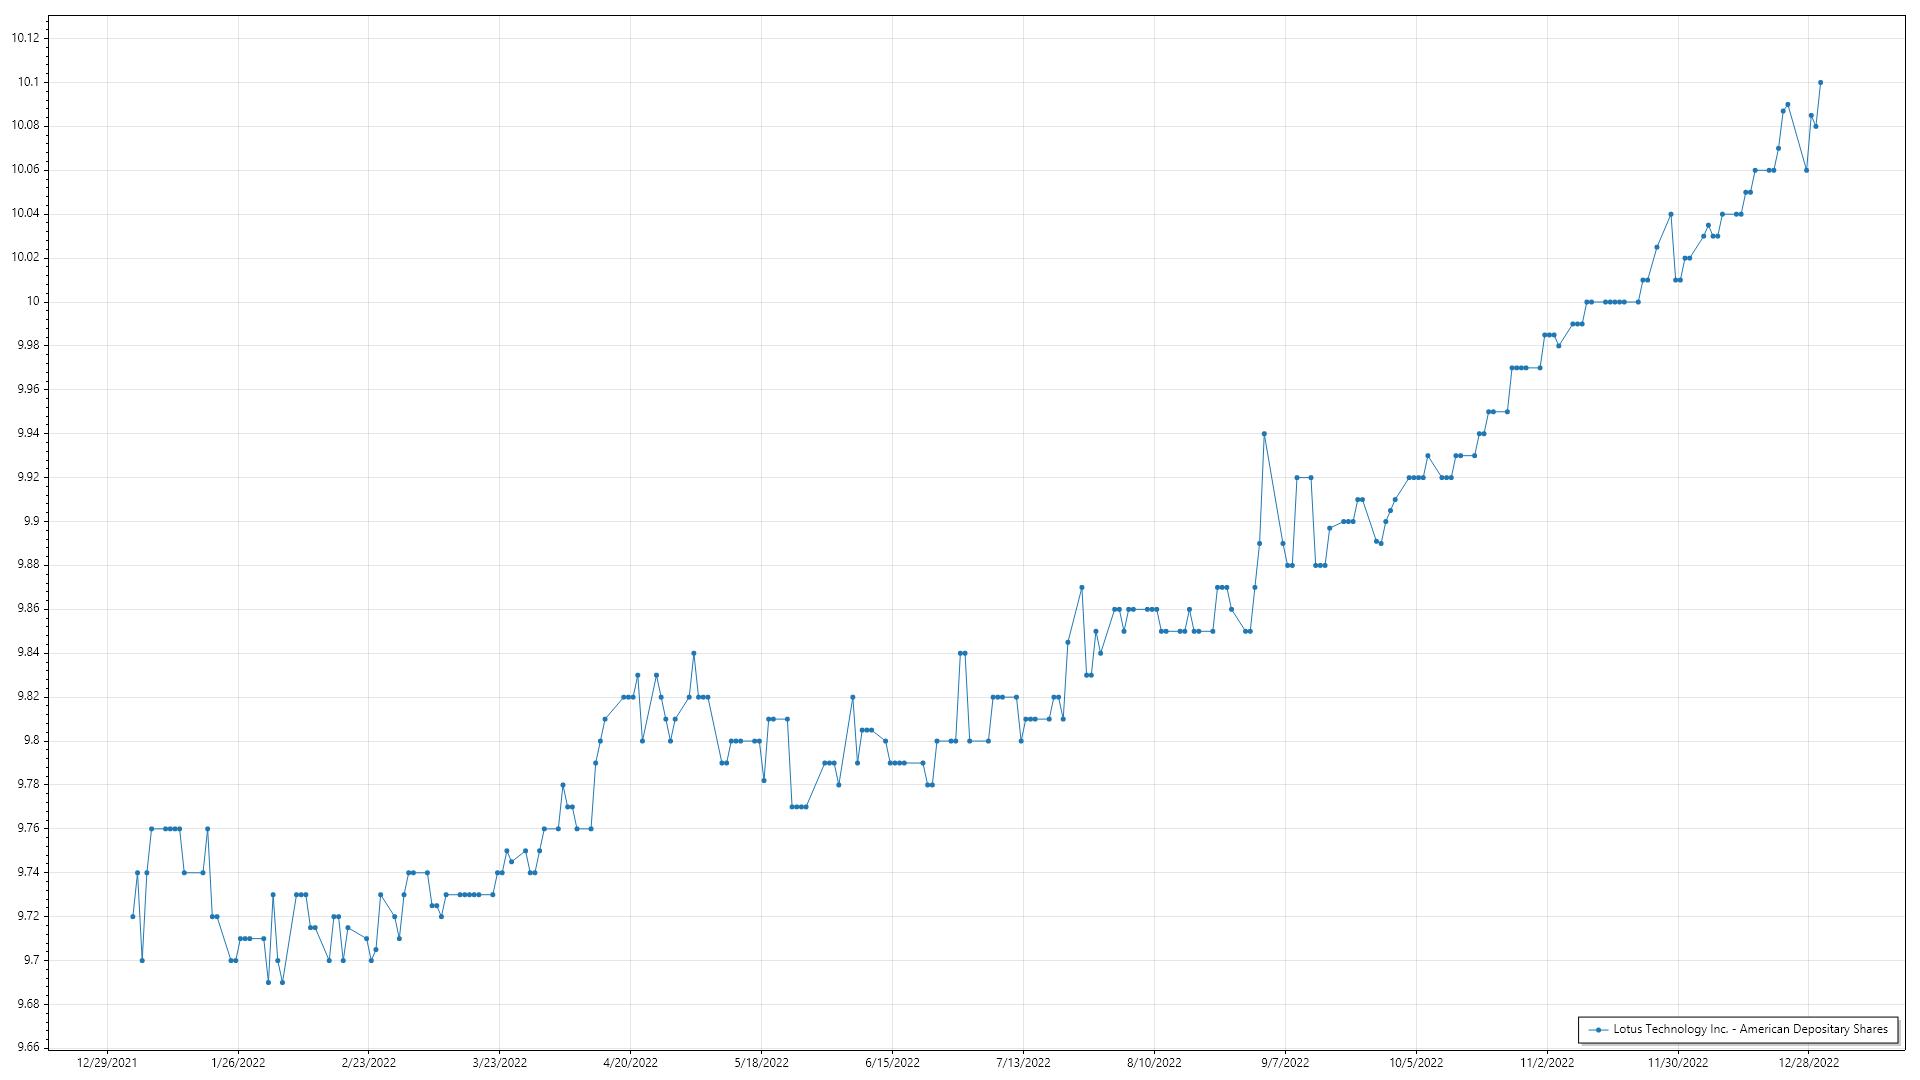Click the final data point at 10.1

pyautogui.click(x=1820, y=83)
